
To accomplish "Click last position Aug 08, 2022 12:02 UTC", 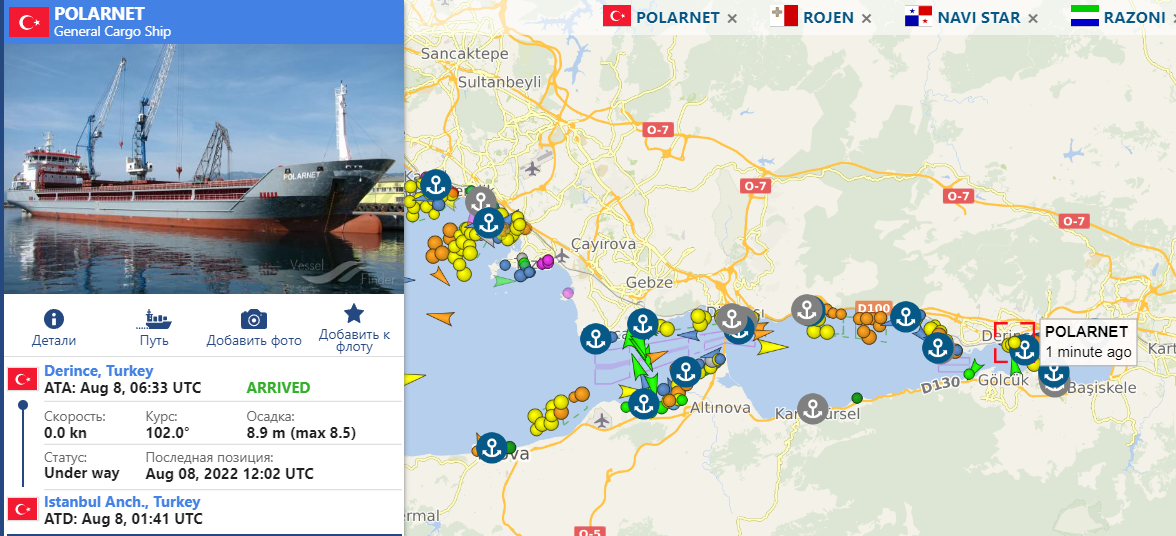I will 230,474.
